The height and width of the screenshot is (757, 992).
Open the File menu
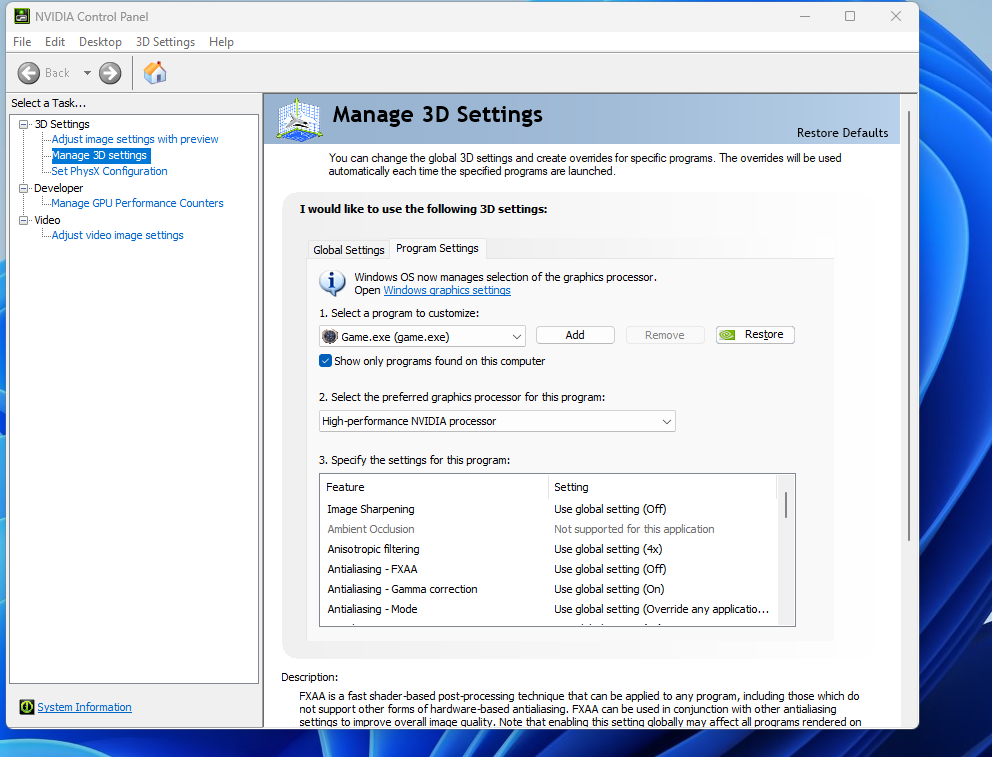22,42
